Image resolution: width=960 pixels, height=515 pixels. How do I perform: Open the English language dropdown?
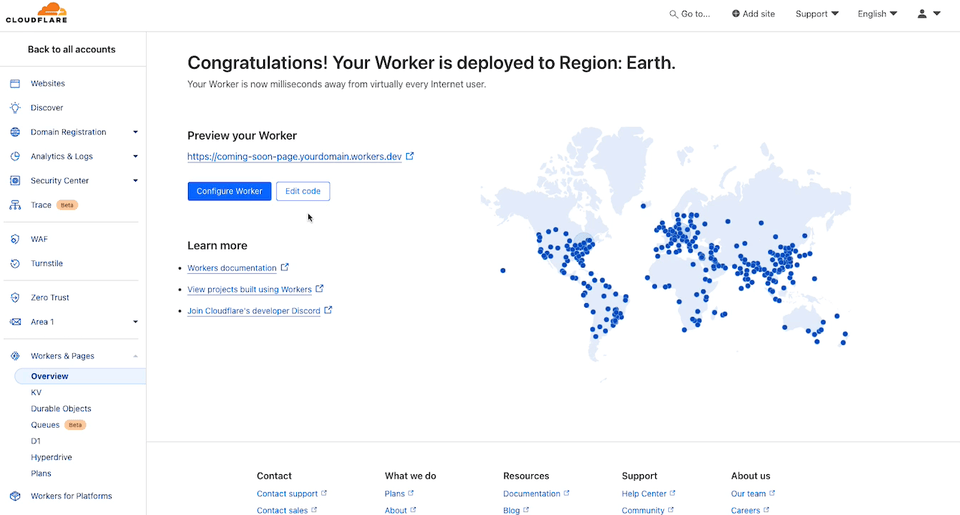coord(877,13)
